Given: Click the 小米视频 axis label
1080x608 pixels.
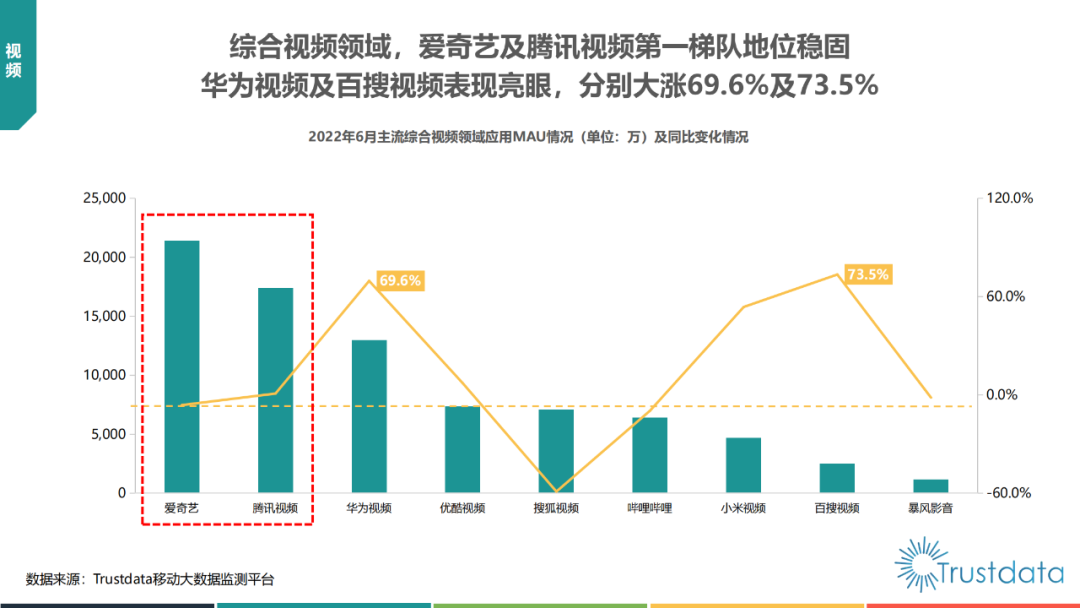Looking at the screenshot, I should coord(743,509).
